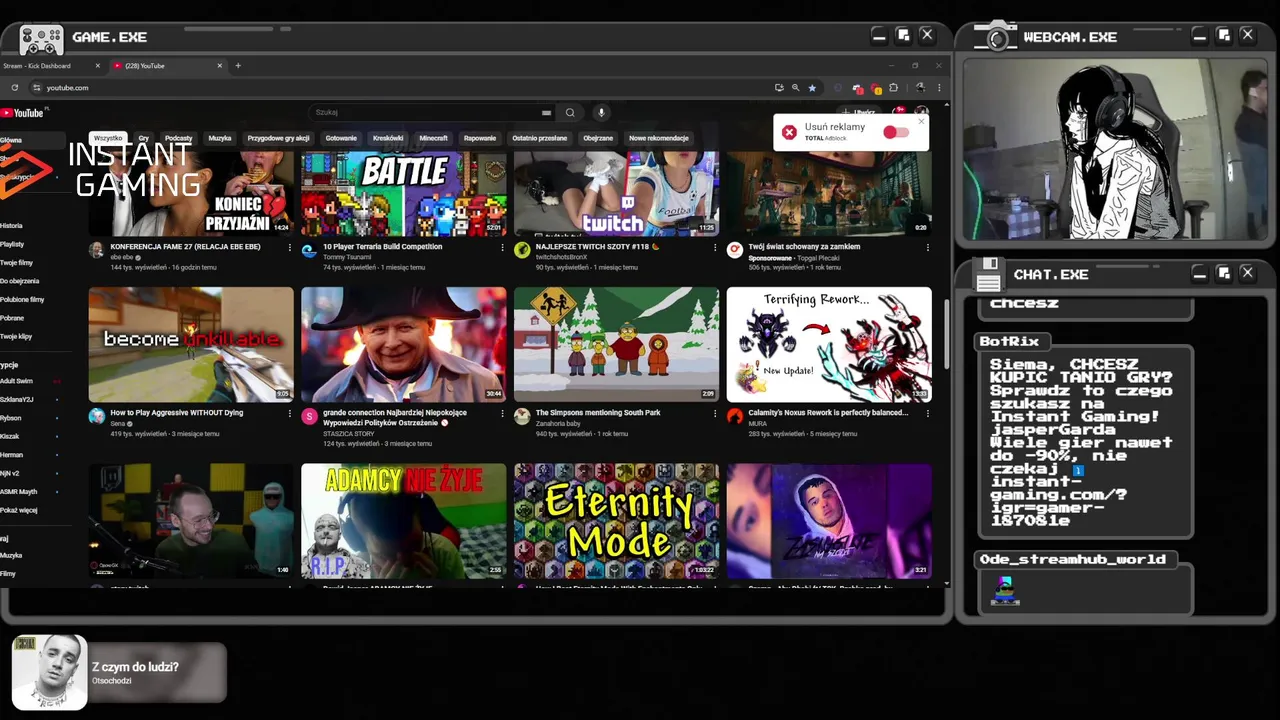Click the YouTube search magnifier button
Screen dimensions: 1280x720
[x=570, y=113]
